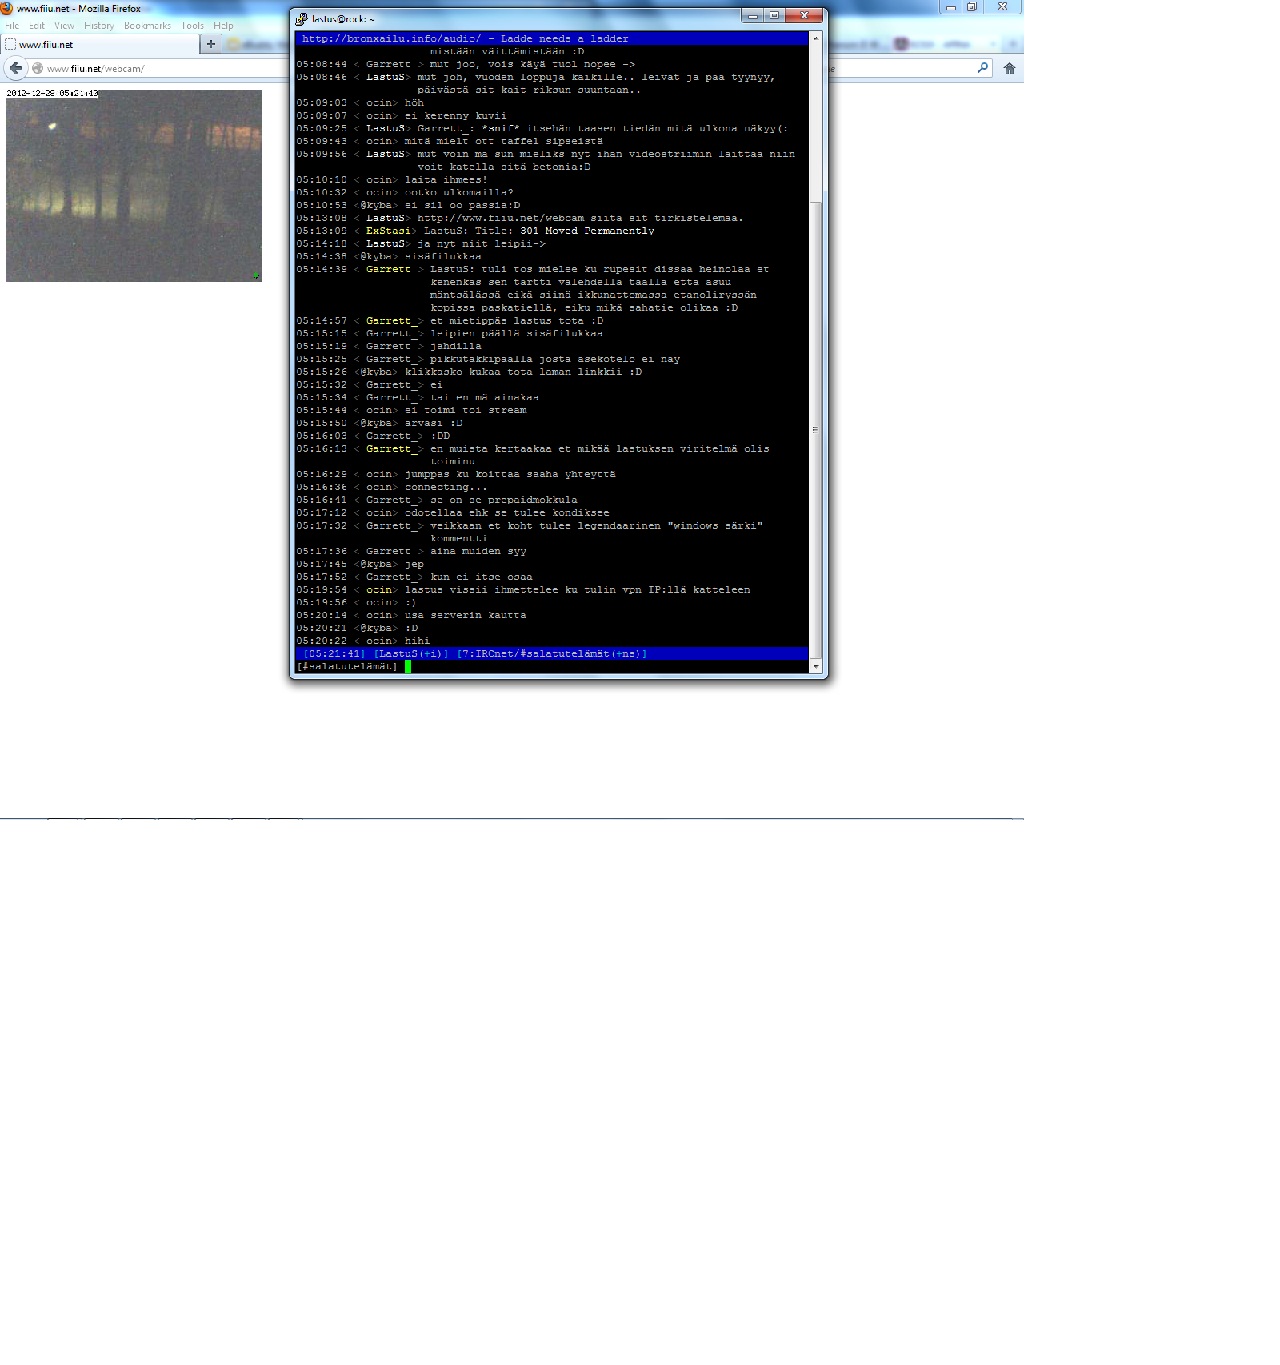
Task: Click the "laita ihmees!" chat message
Action: (x=446, y=180)
